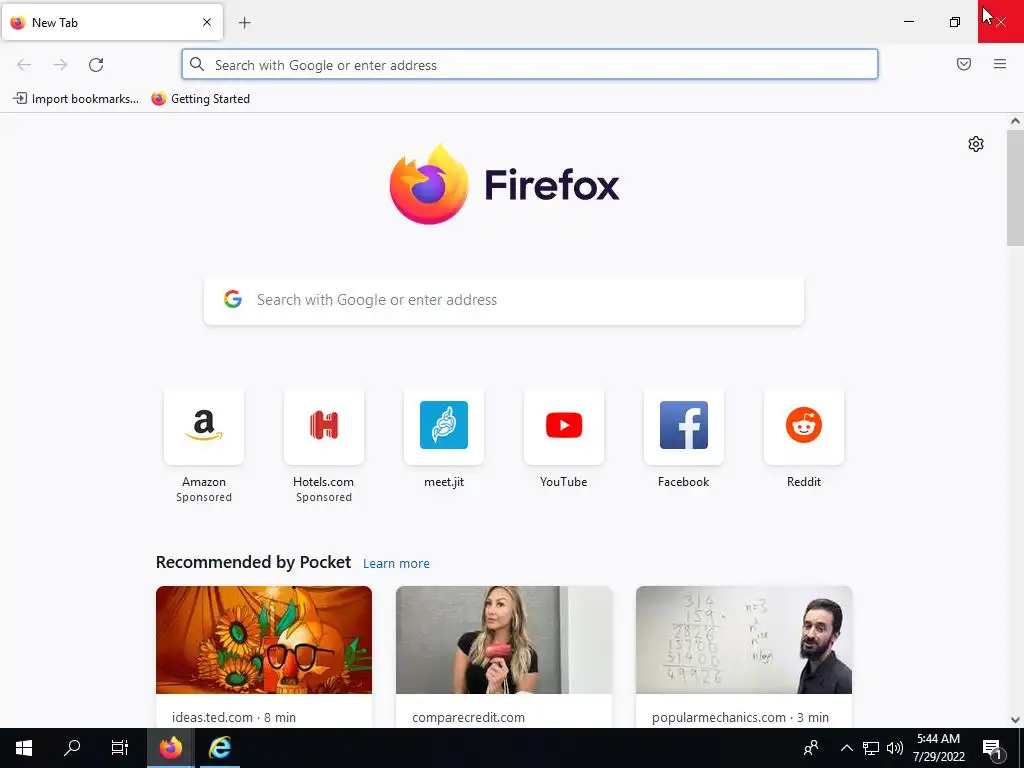Open the ideas.ted.com story thumbnail
Screen dimensions: 1024x768
264,640
